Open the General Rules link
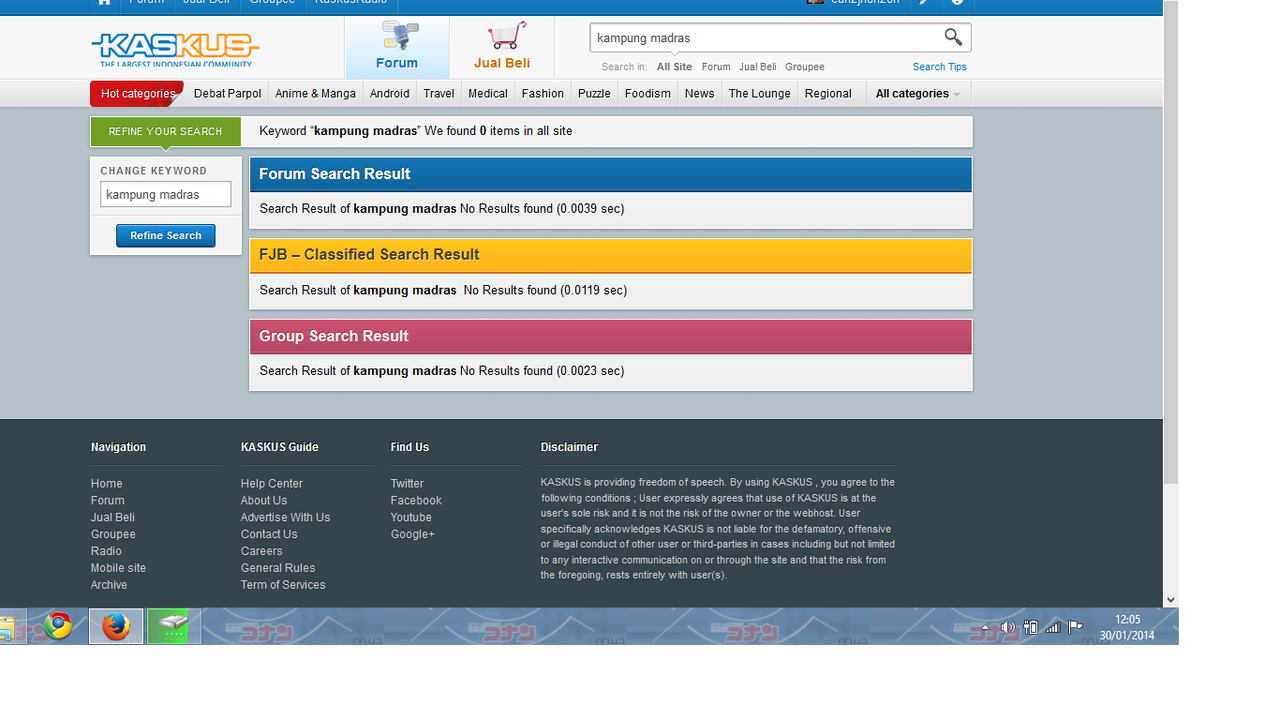 tap(278, 568)
